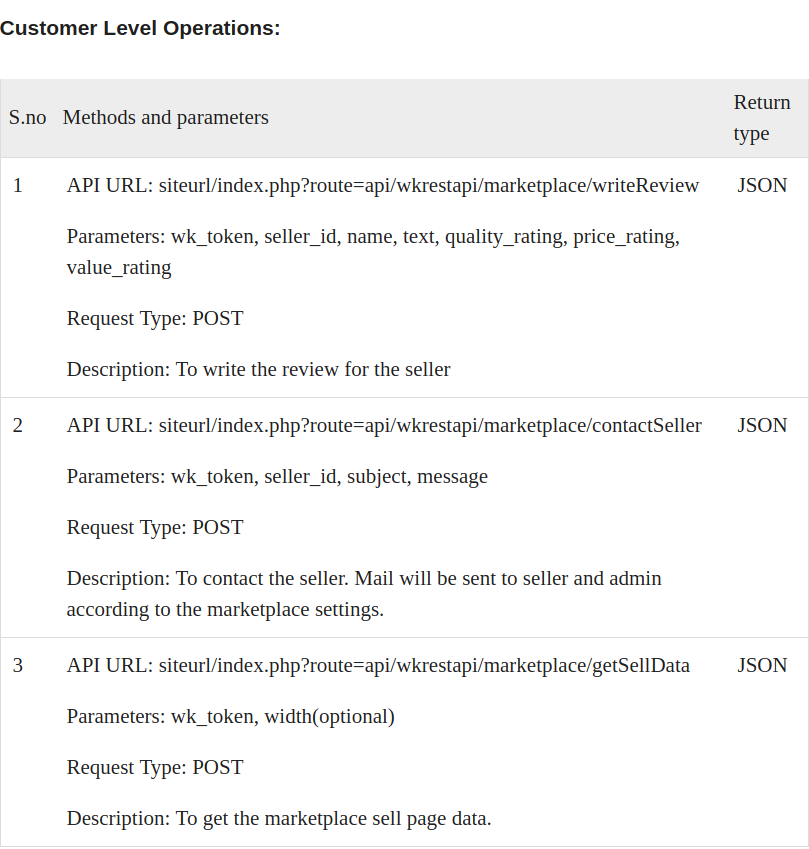
Task: Click the getSellData API URL text
Action: click(378, 665)
